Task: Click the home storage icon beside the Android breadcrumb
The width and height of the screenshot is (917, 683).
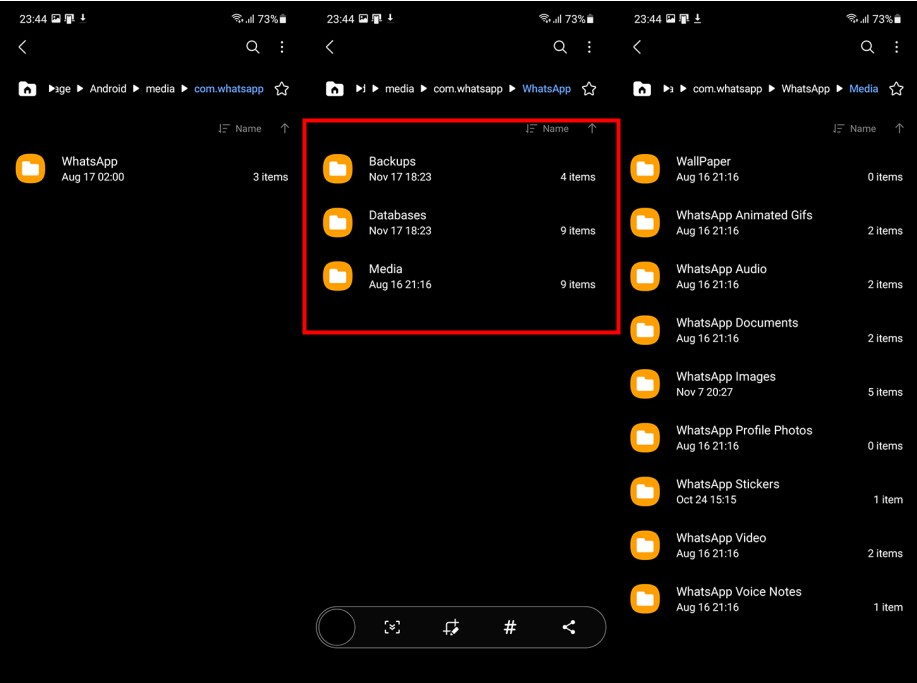Action: pos(27,89)
